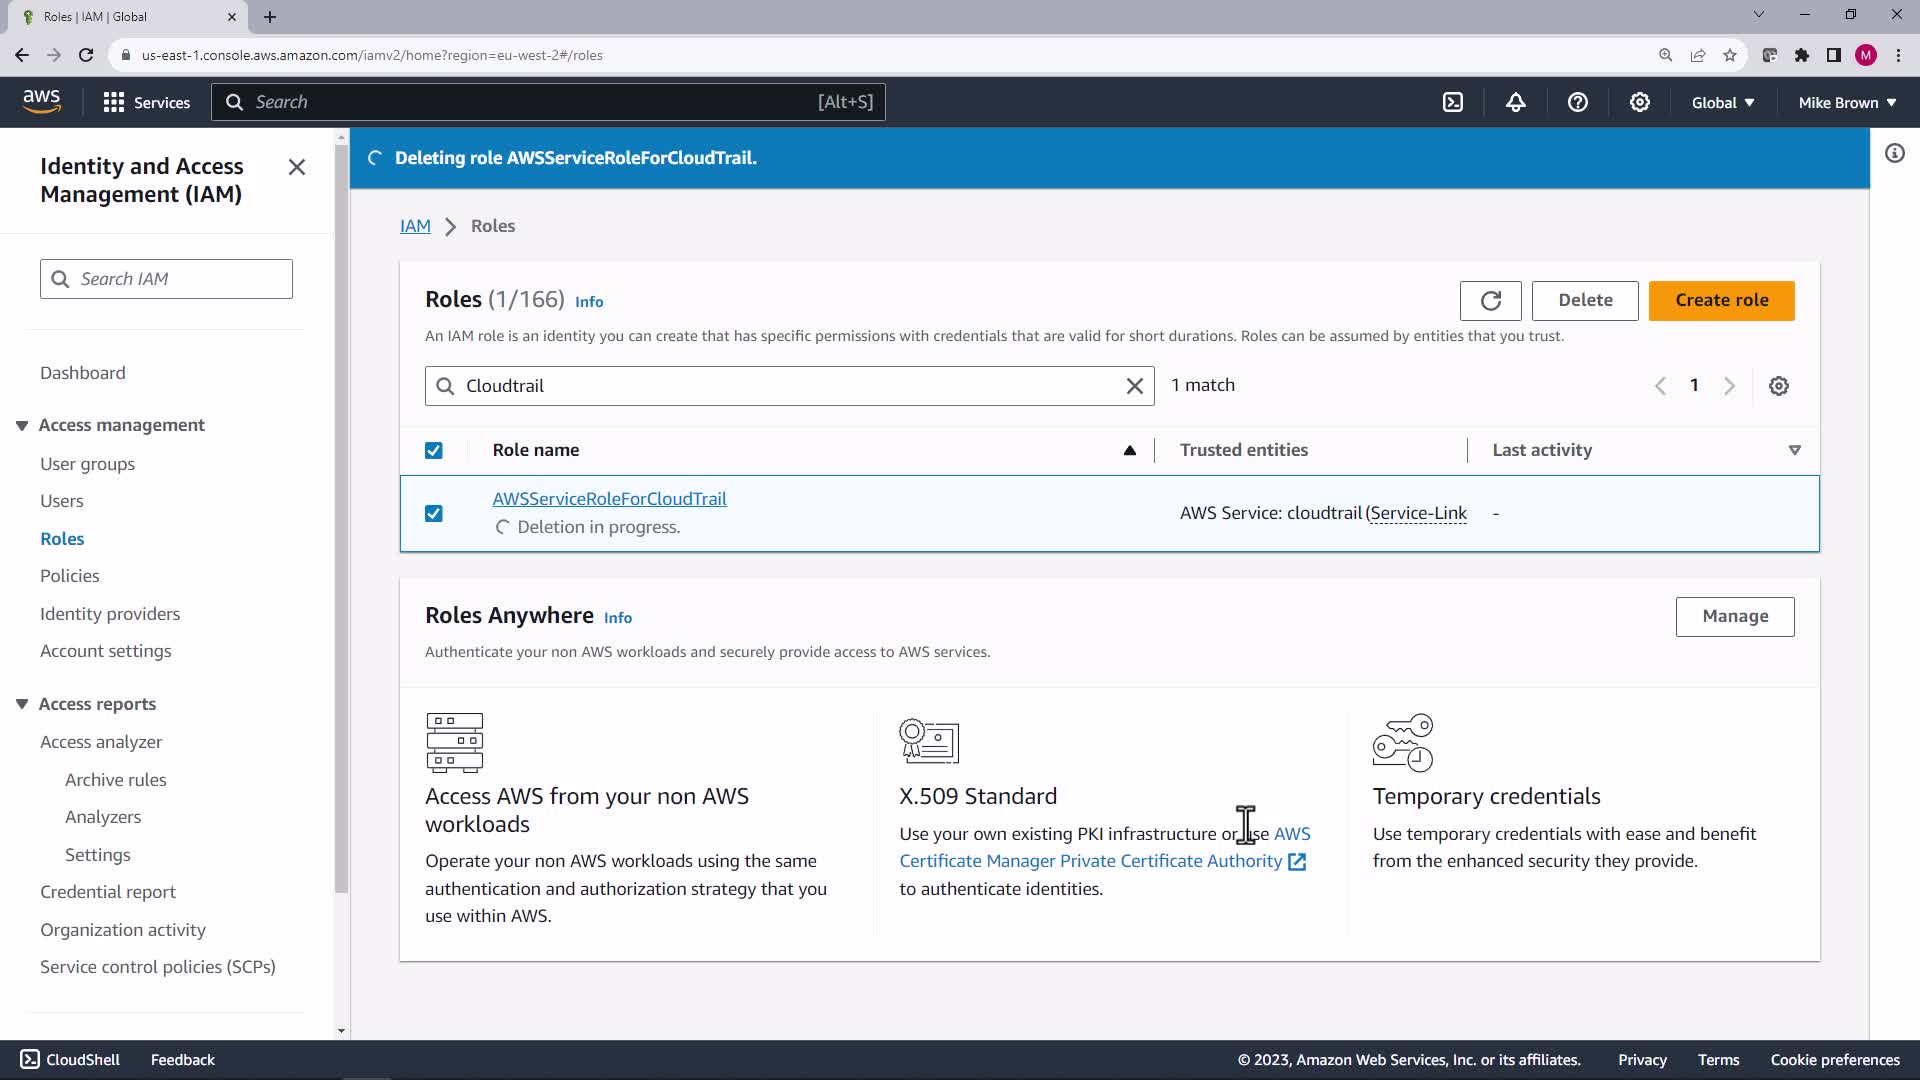The height and width of the screenshot is (1080, 1920).
Task: Click the Create role button
Action: (1720, 300)
